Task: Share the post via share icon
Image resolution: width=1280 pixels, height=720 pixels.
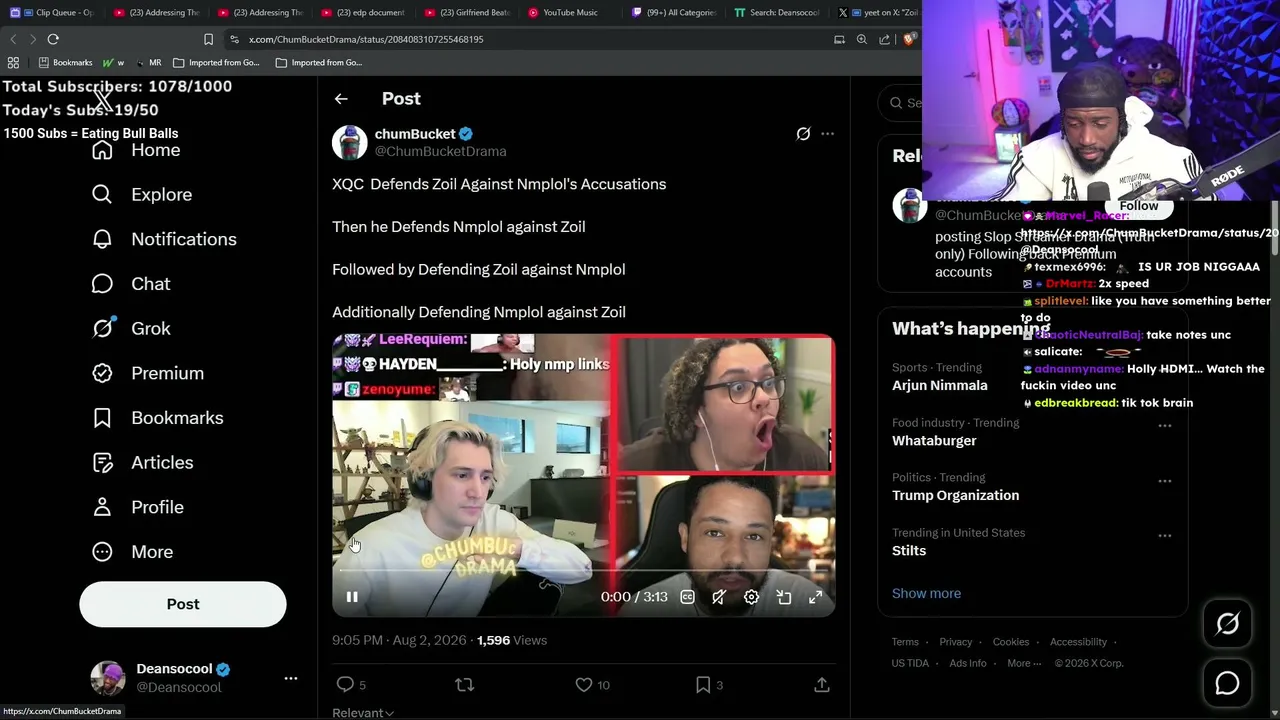Action: [822, 685]
